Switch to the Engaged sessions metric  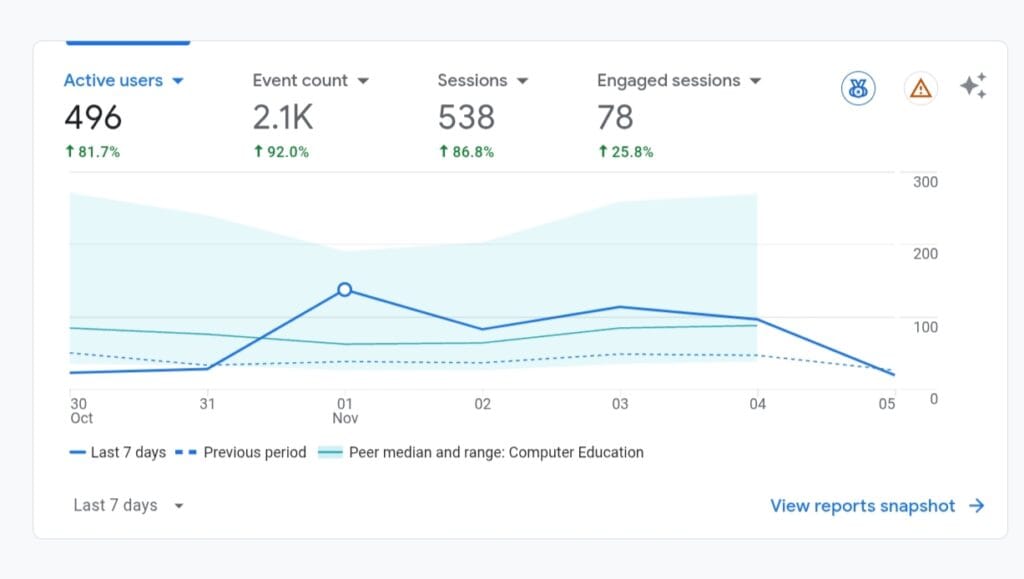[x=670, y=80]
